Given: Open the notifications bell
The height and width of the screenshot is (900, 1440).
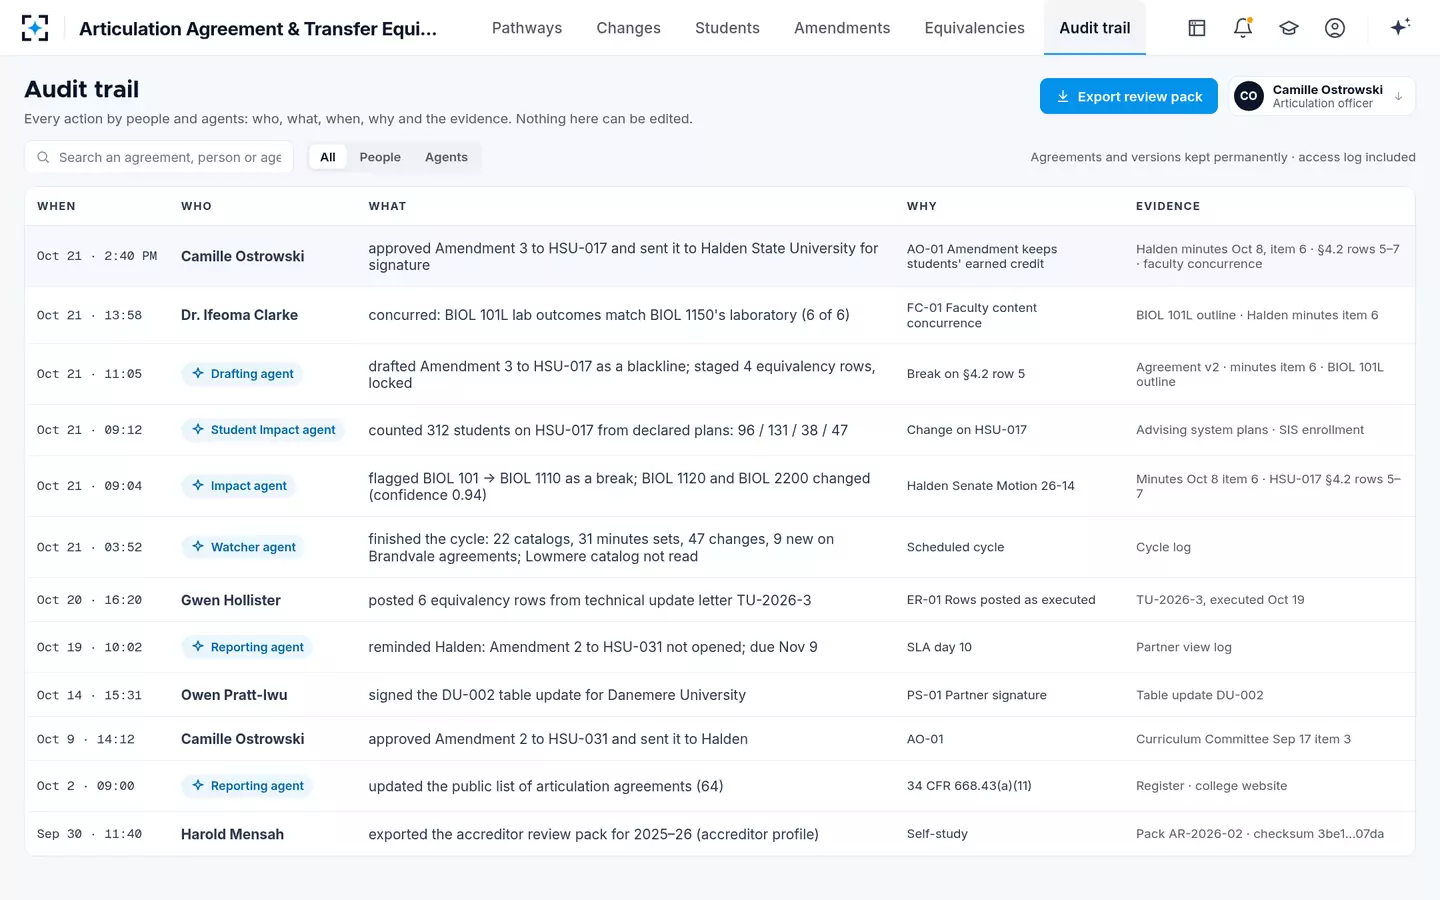Looking at the screenshot, I should tap(1243, 28).
